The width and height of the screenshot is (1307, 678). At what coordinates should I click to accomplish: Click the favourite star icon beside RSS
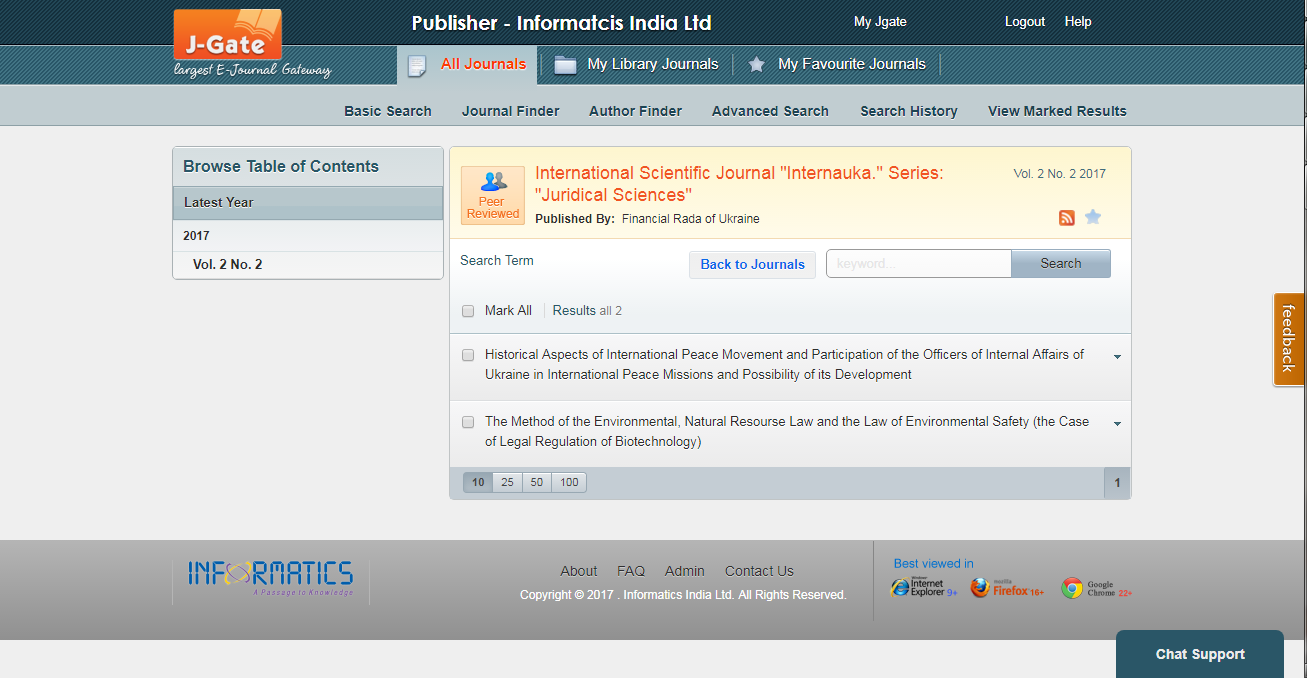click(1093, 217)
